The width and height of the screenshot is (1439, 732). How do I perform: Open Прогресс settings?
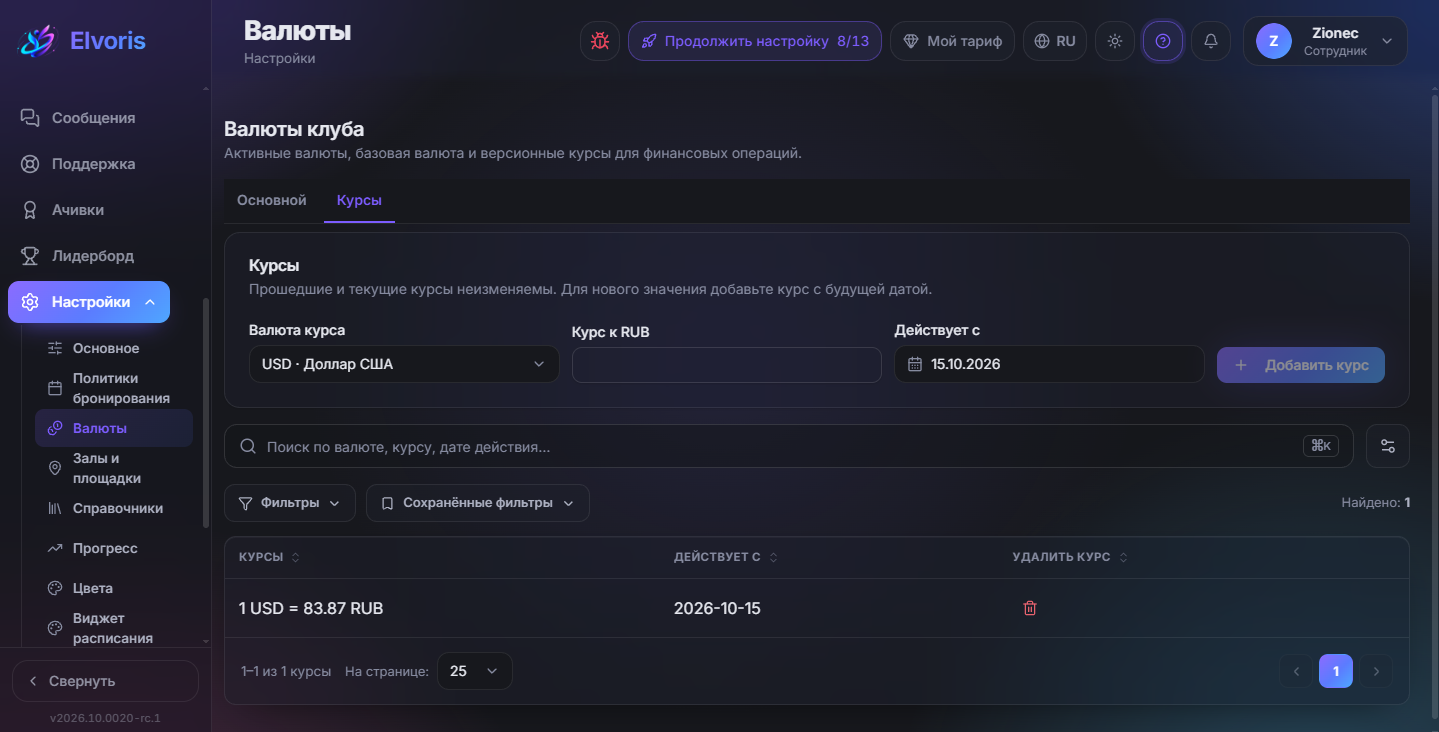[x=114, y=548]
